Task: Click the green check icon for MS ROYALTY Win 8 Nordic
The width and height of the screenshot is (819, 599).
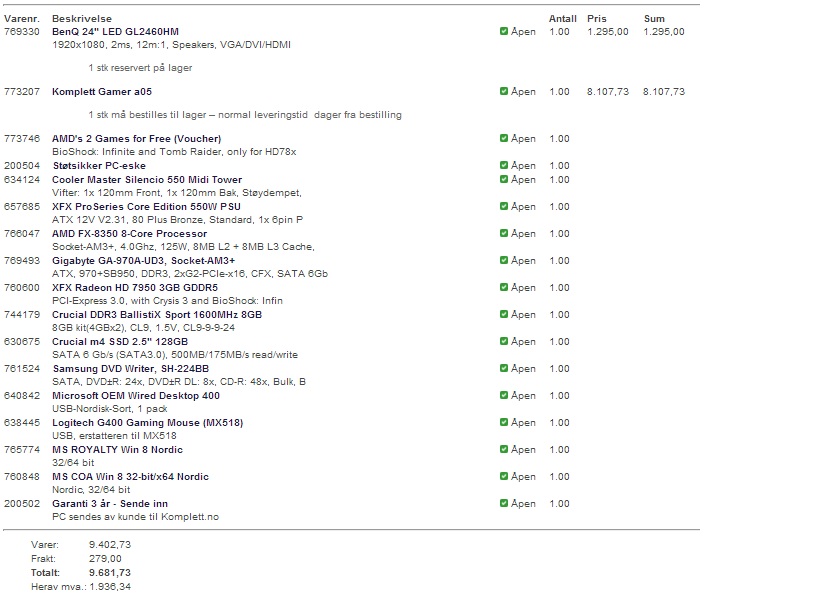Action: tap(504, 449)
